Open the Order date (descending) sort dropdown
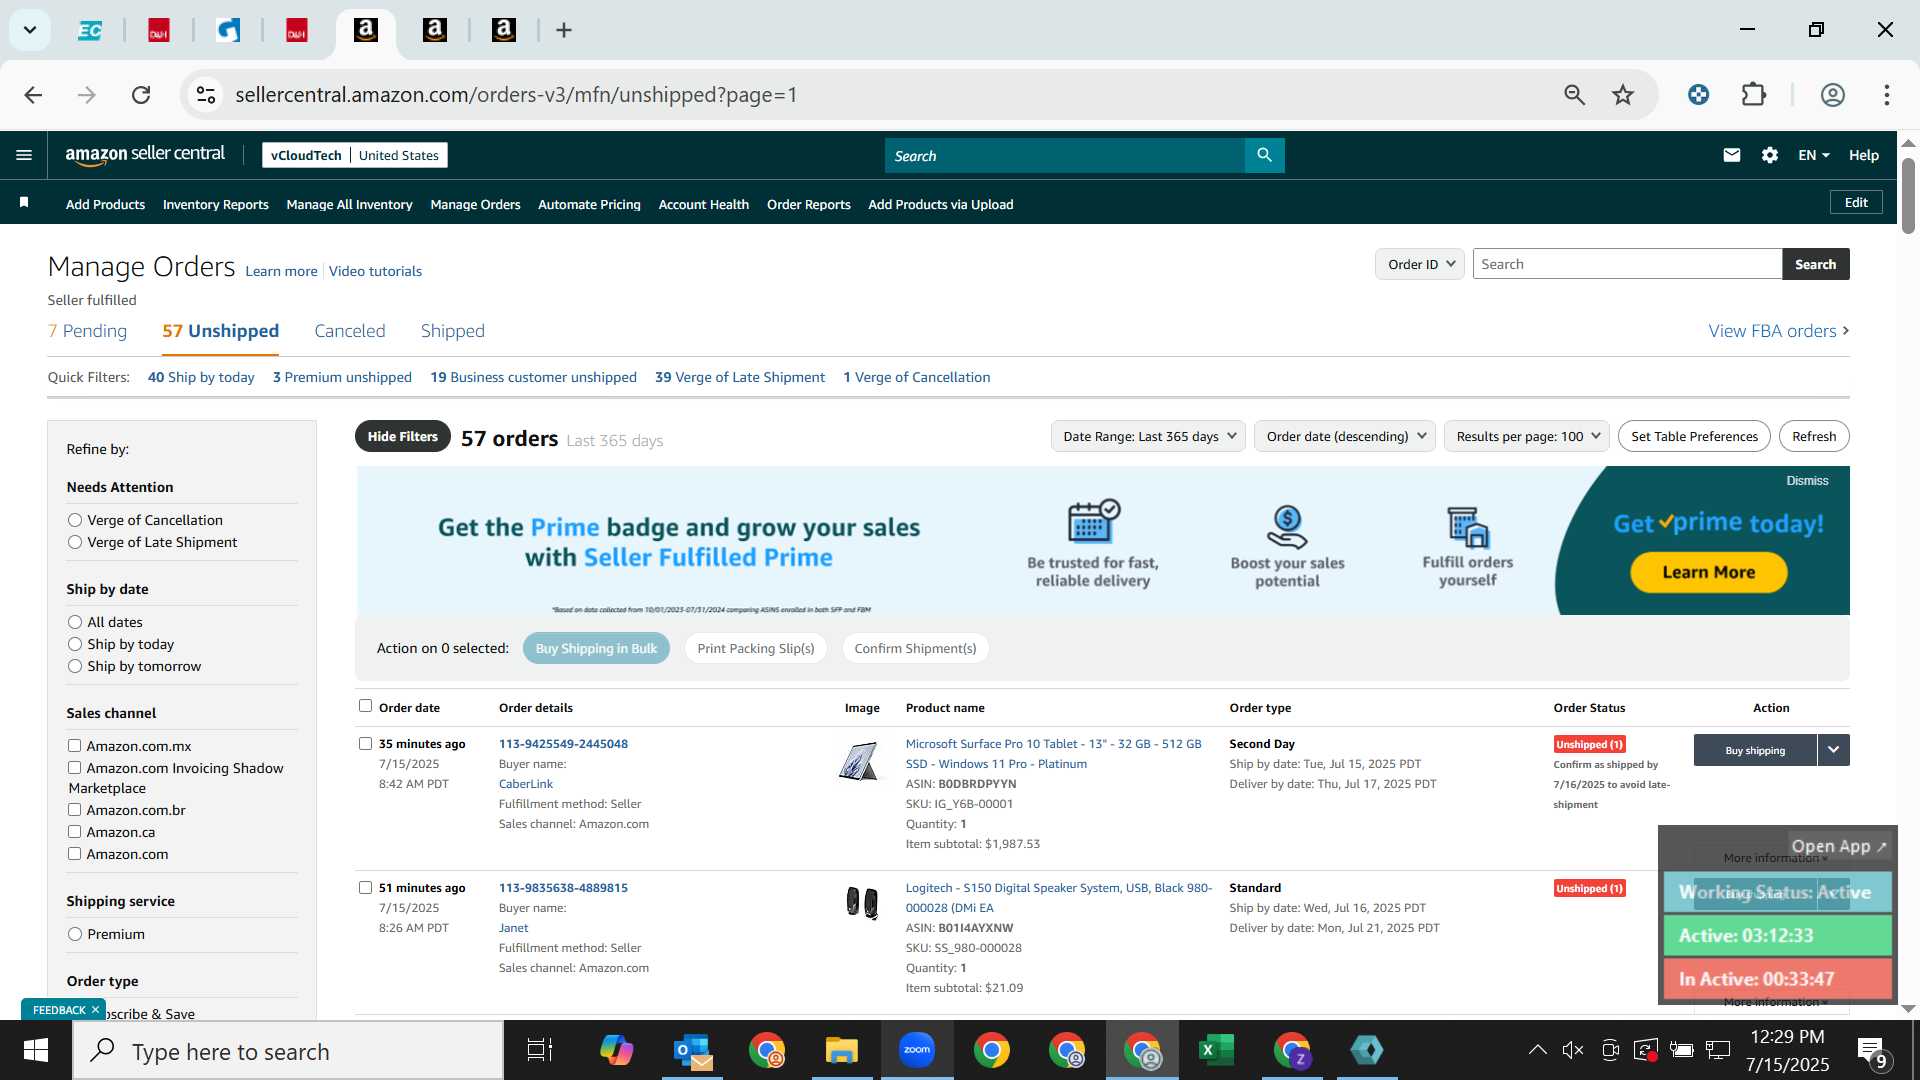This screenshot has width=1920, height=1080. click(1345, 436)
